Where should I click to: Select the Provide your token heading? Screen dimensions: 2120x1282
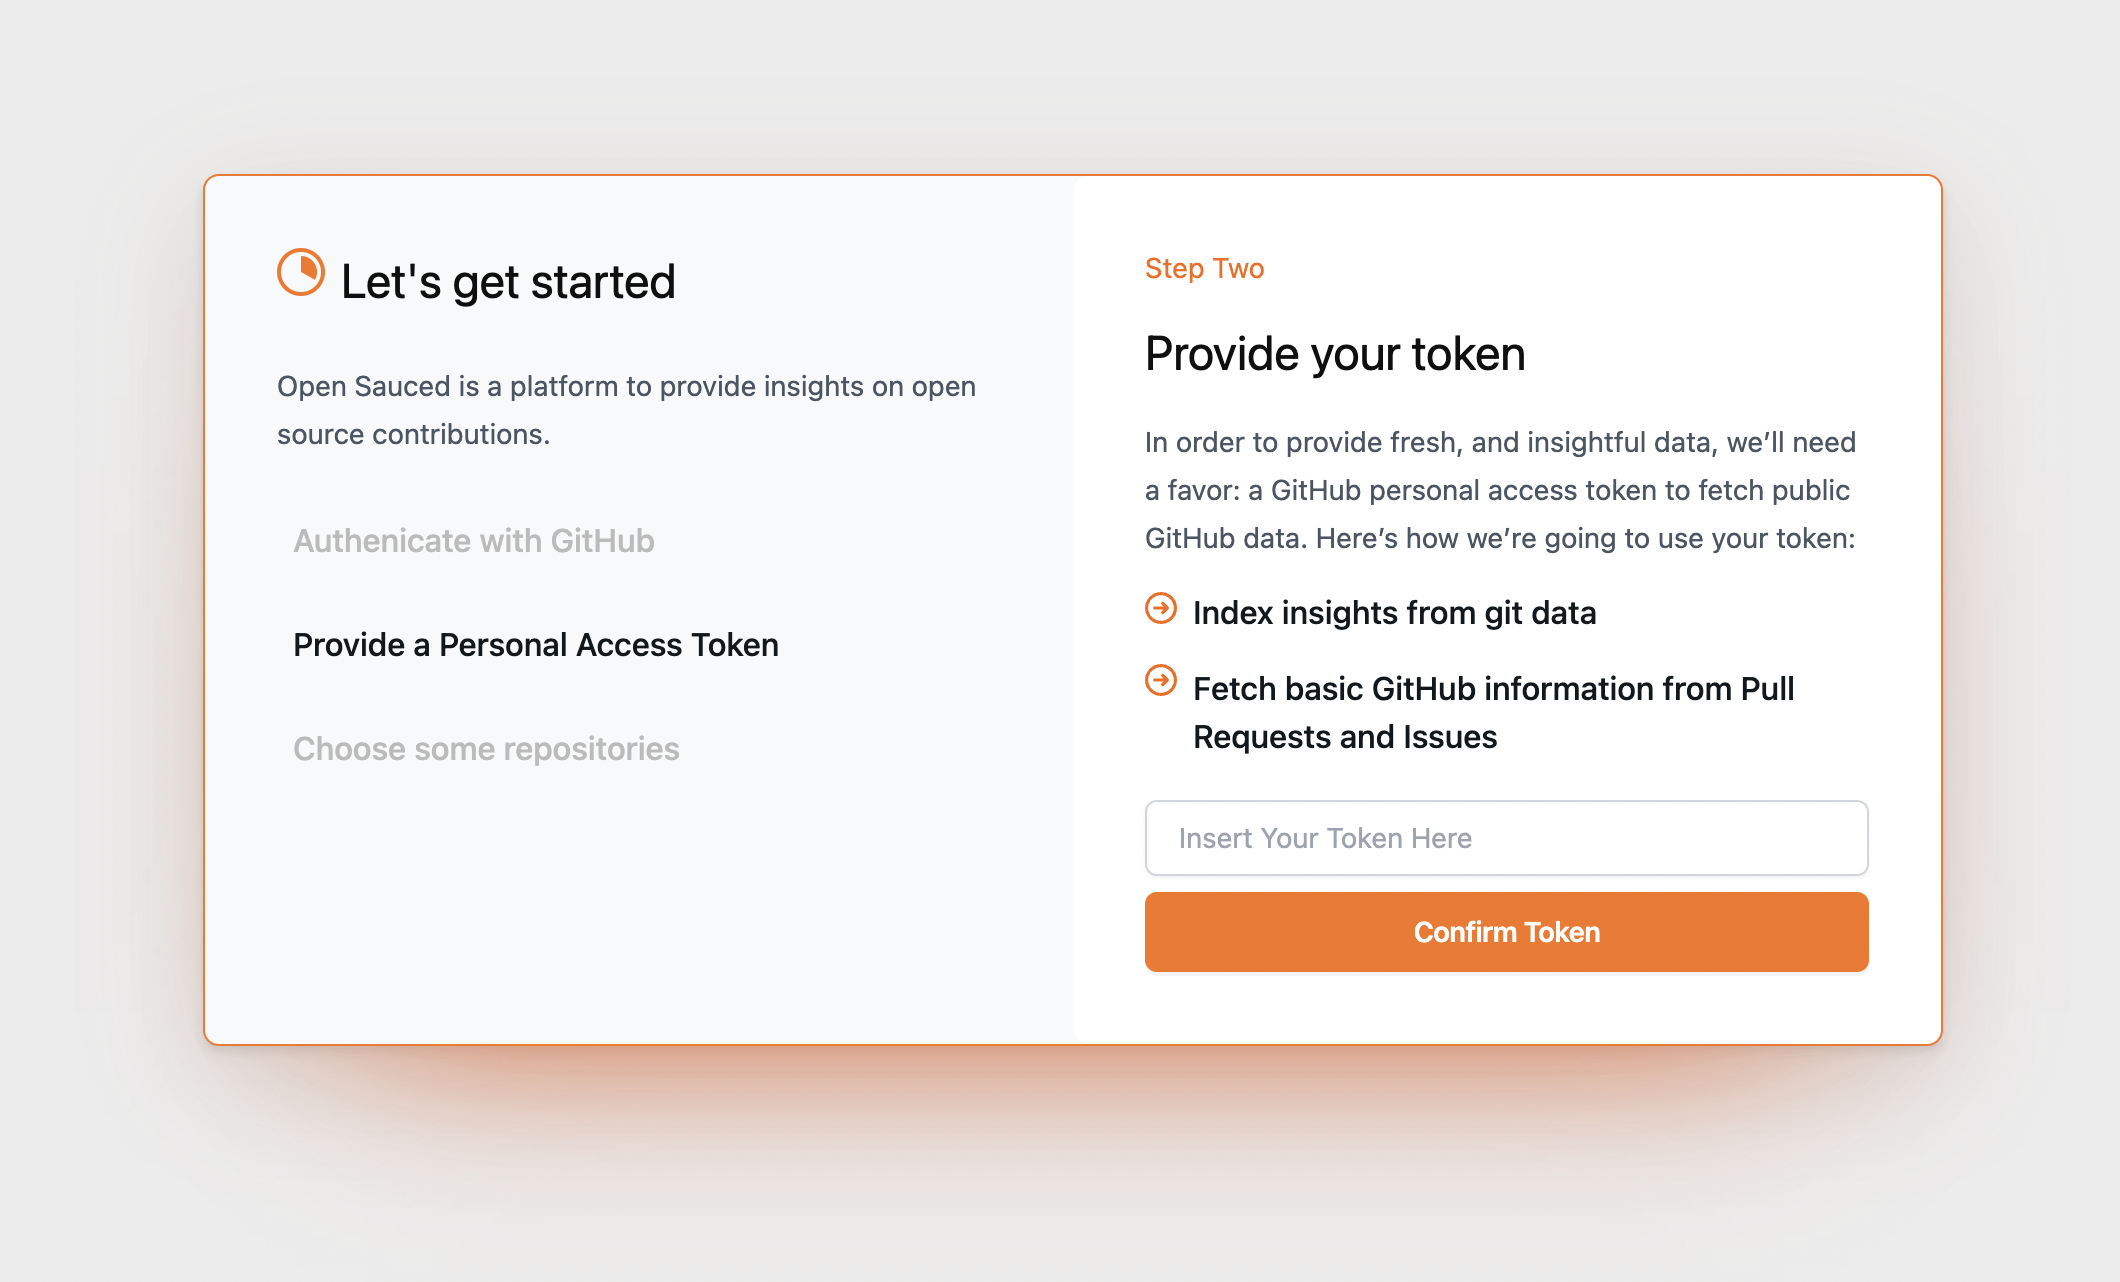[x=1335, y=353]
